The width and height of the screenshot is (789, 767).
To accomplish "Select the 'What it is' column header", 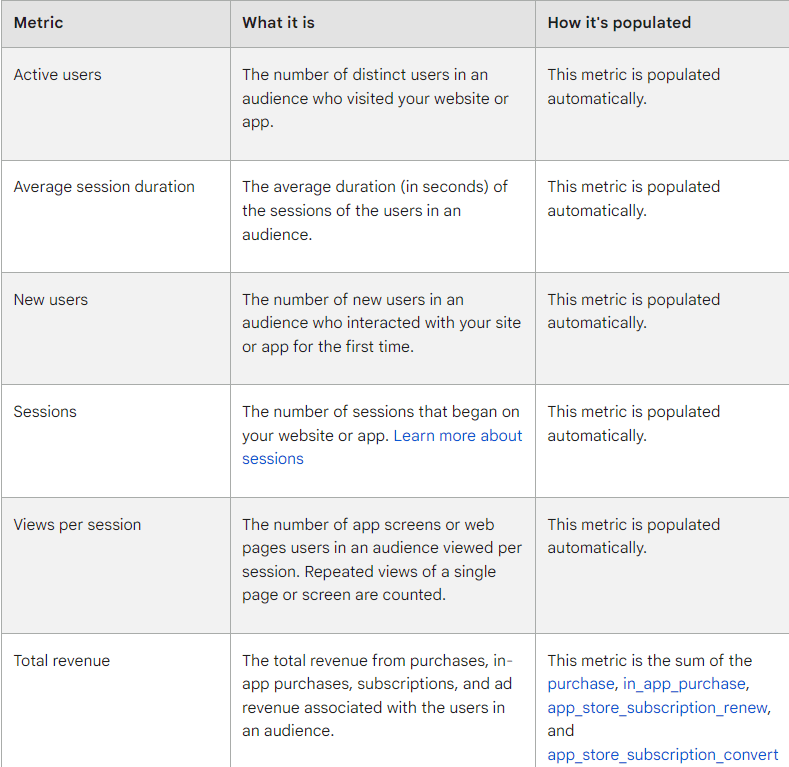I will pos(278,22).
